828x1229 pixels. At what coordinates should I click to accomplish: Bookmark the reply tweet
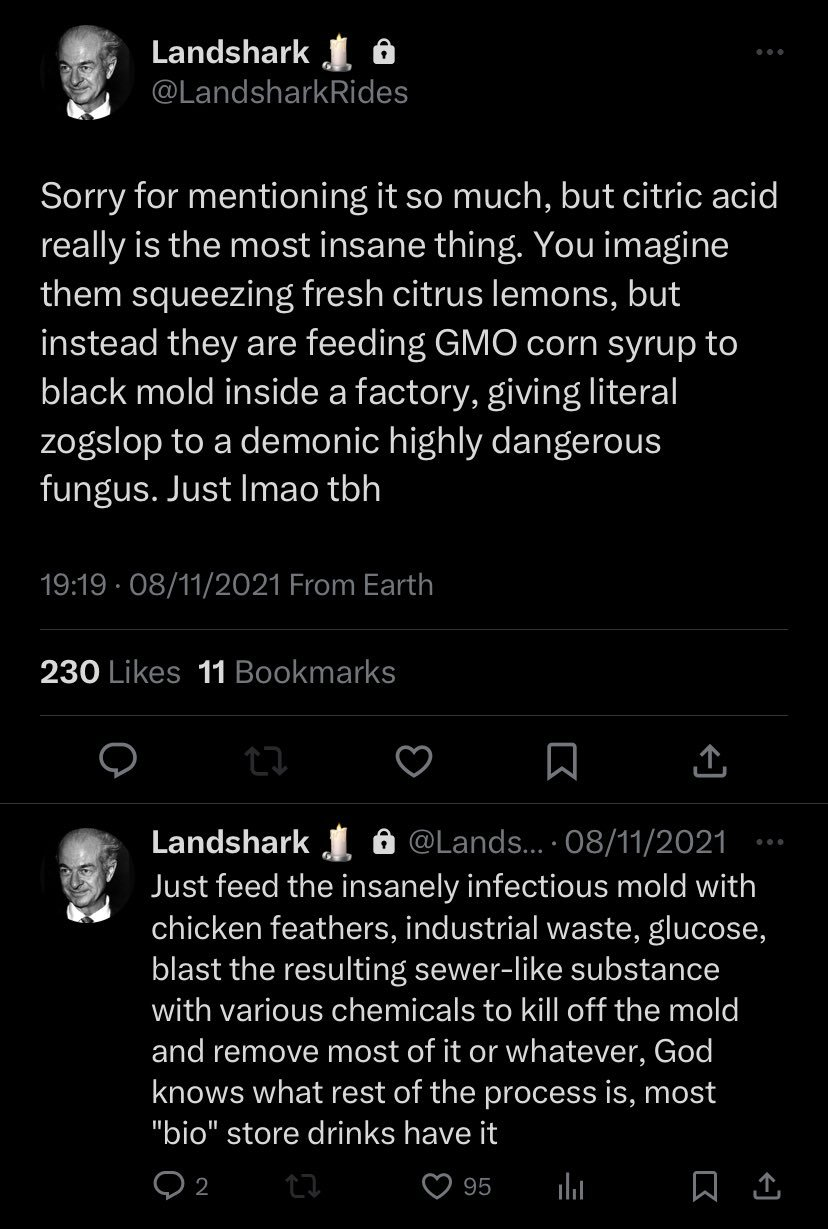(705, 1186)
